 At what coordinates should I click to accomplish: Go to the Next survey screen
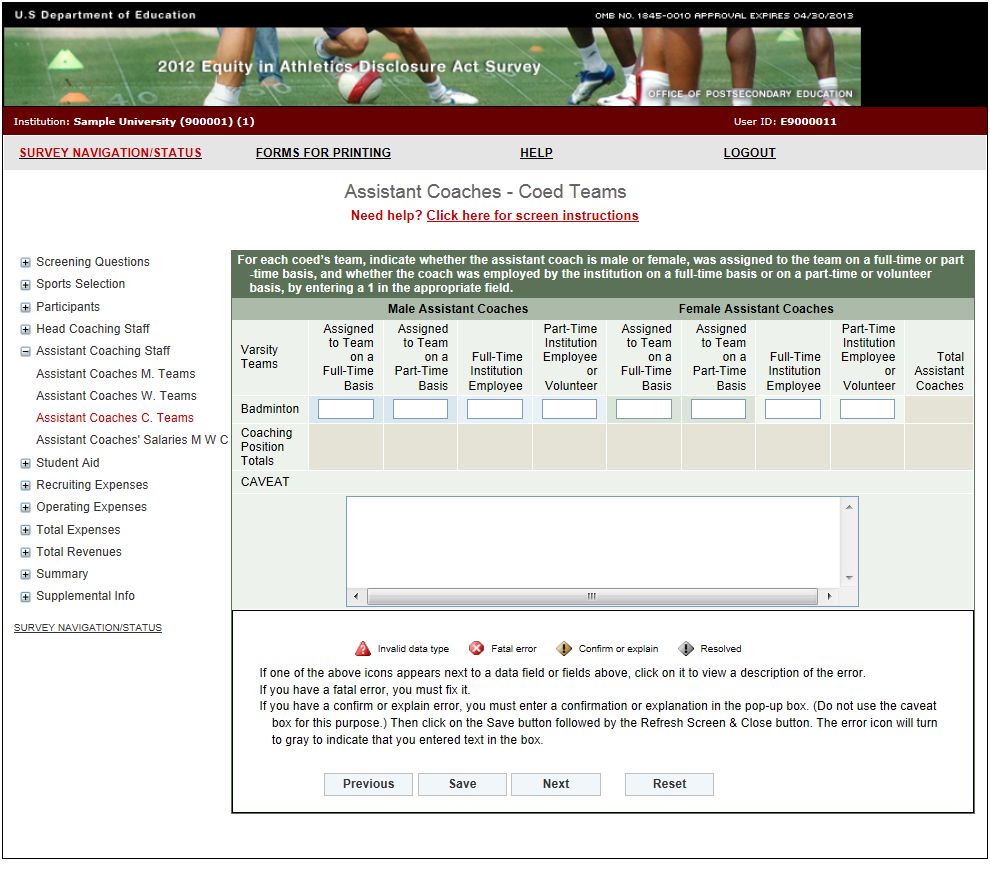(x=556, y=784)
